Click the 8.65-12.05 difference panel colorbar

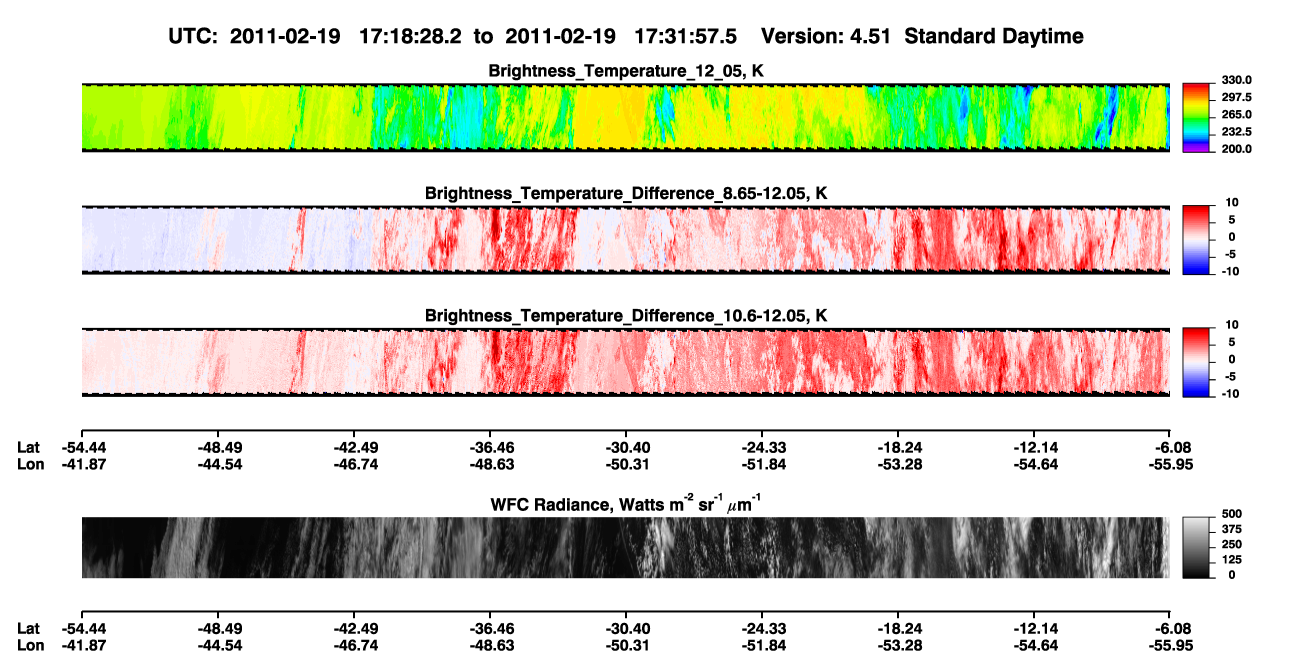pos(1196,239)
